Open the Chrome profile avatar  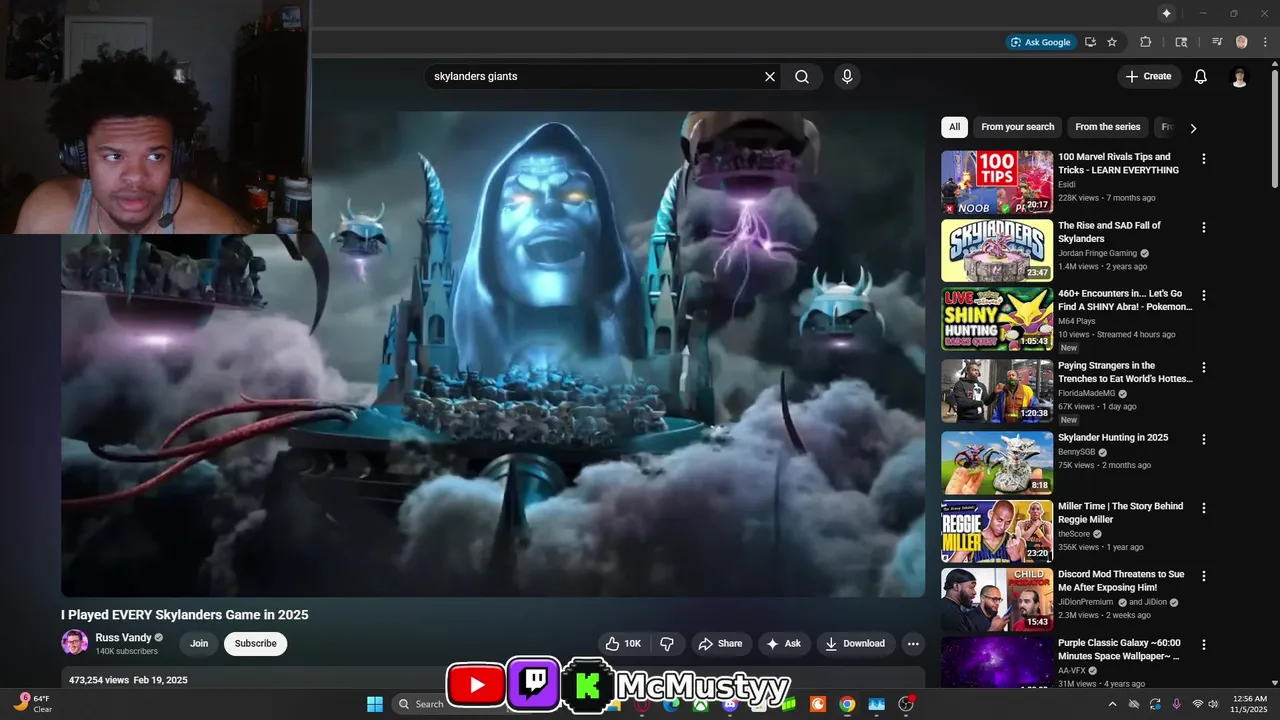coord(1241,42)
